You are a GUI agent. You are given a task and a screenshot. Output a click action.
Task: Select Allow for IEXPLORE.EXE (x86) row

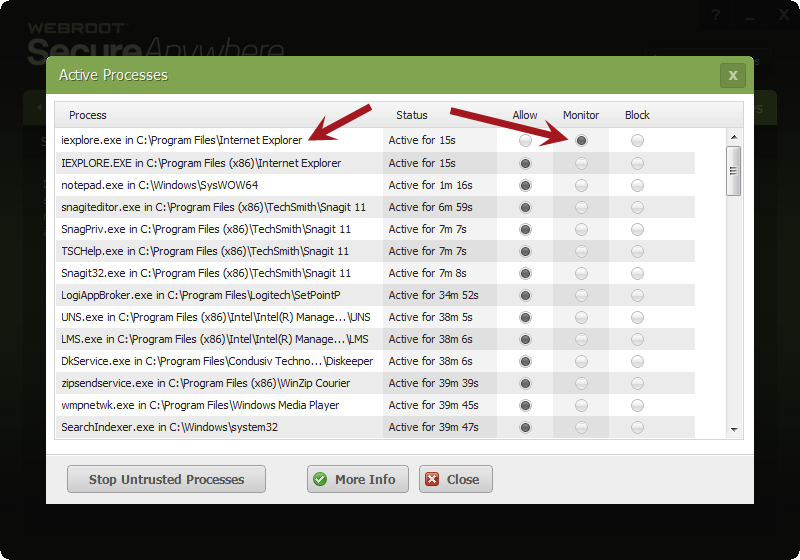point(525,163)
